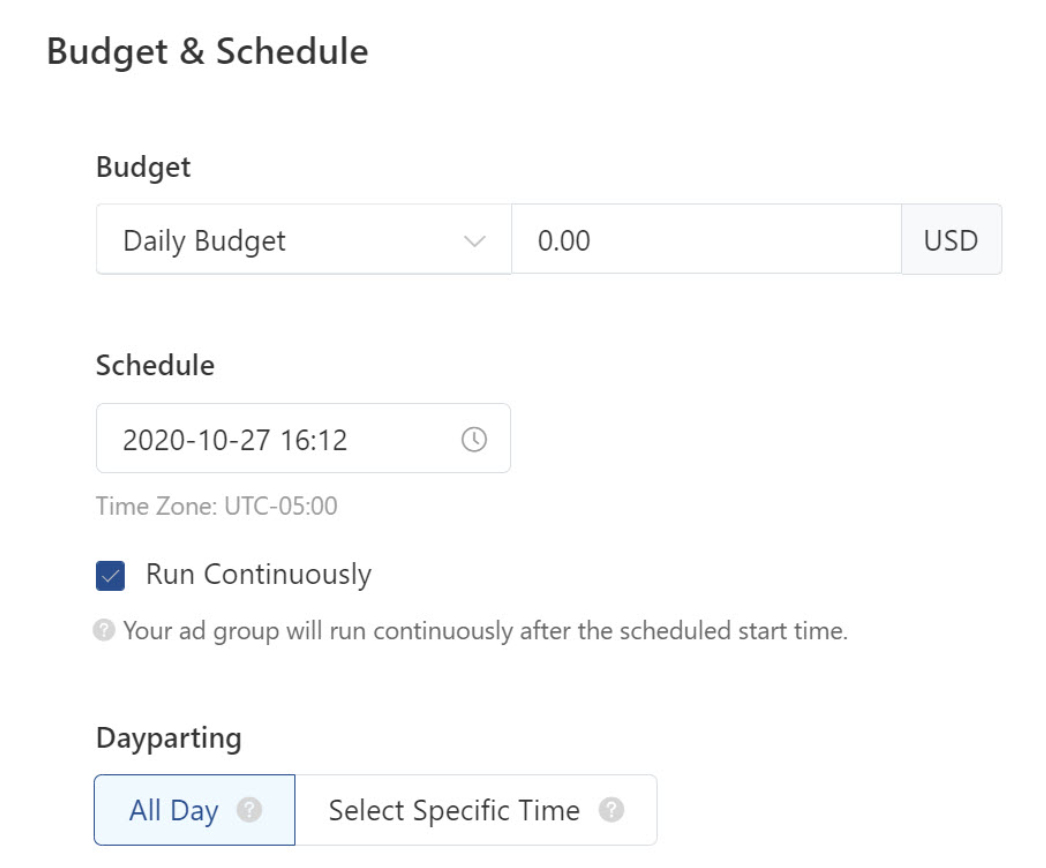The width and height of the screenshot is (1046, 868).
Task: Click the help icon next to All Day
Action: 251,810
